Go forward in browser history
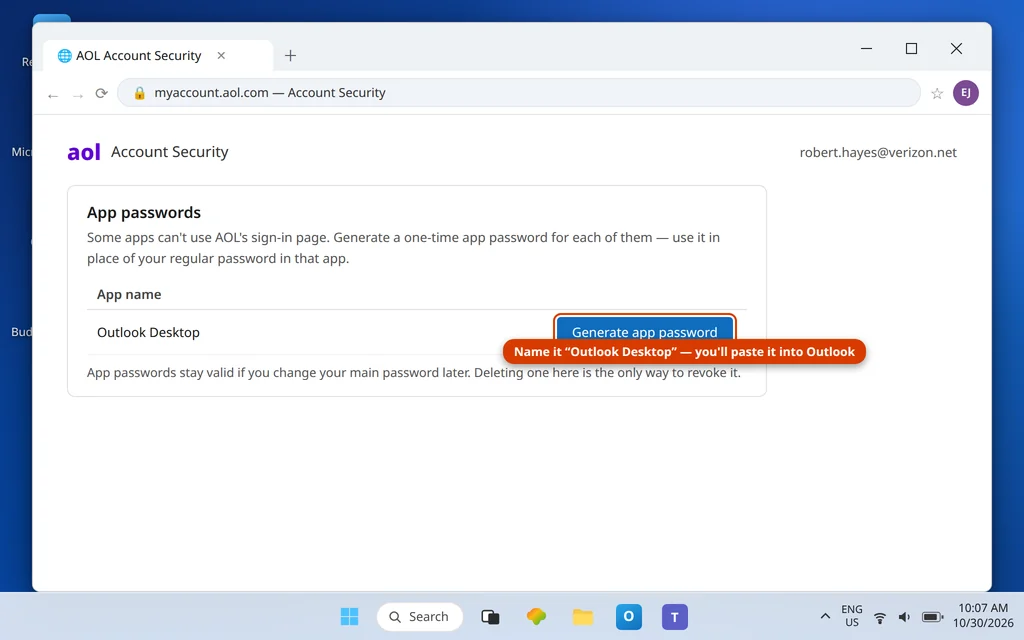1024x640 pixels. pyautogui.click(x=78, y=94)
